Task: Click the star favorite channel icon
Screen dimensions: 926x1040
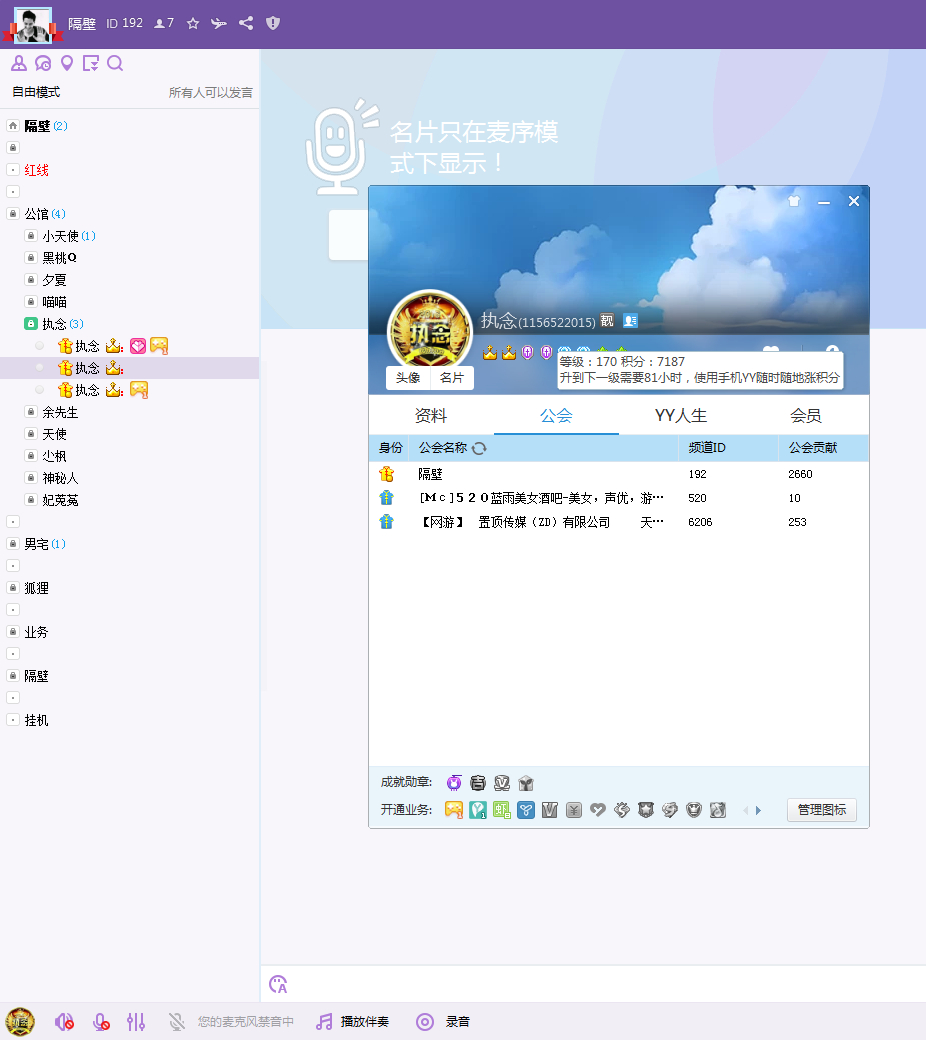Action: 193,24
